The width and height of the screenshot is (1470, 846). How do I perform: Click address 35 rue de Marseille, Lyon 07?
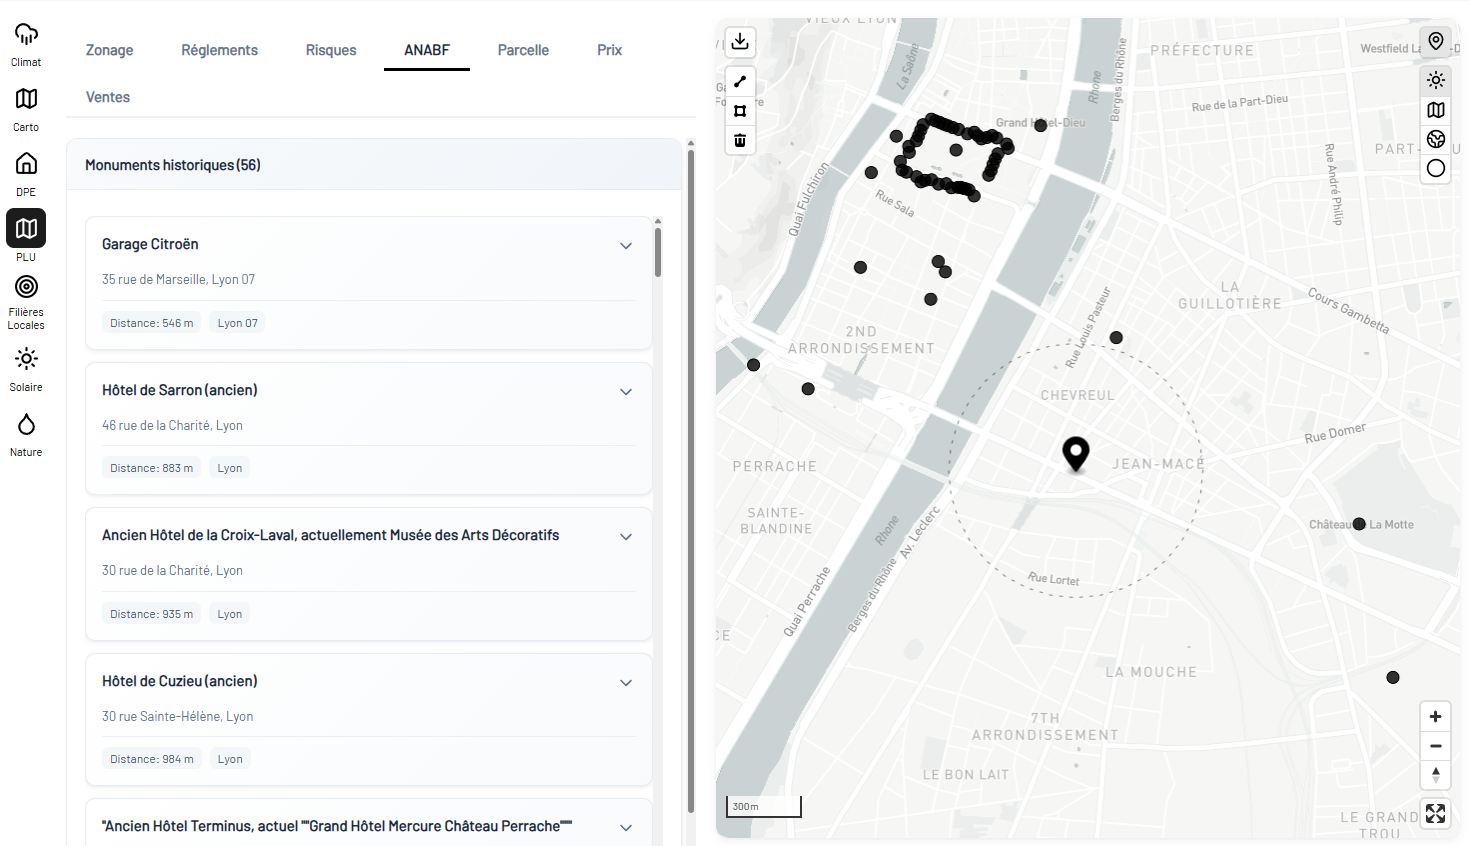coord(178,279)
